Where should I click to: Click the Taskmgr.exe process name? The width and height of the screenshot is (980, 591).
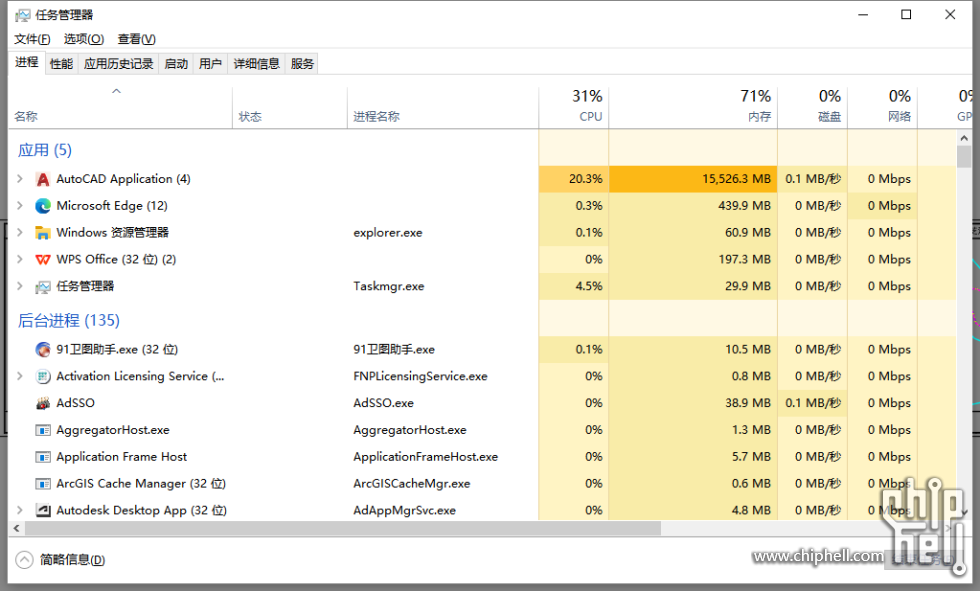click(x=389, y=286)
